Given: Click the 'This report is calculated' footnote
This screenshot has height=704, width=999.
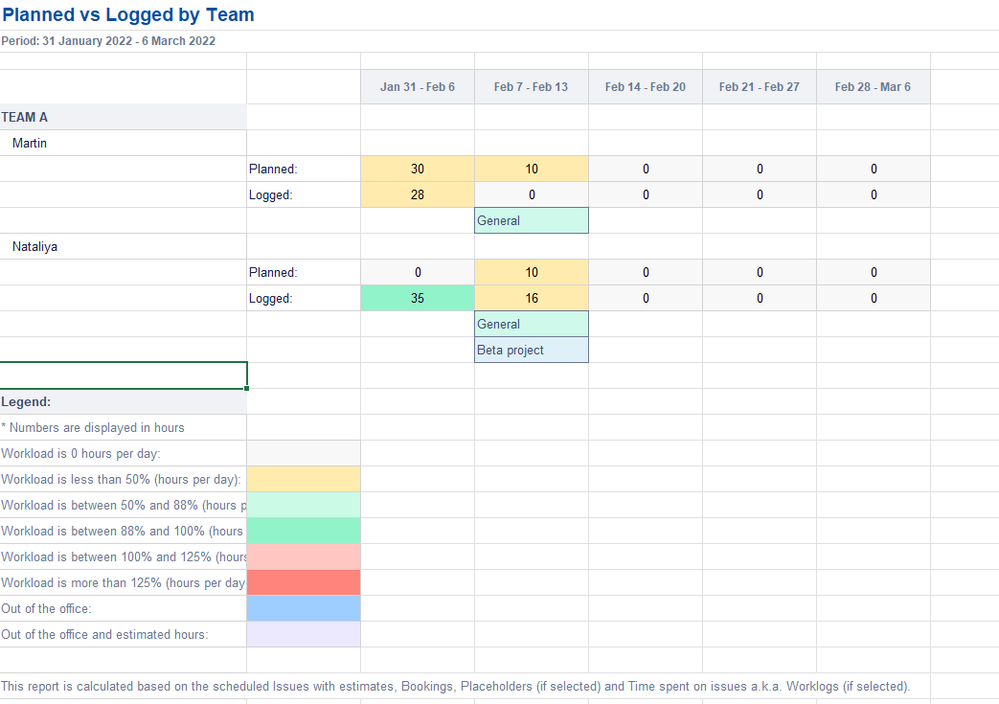Looking at the screenshot, I should [456, 686].
